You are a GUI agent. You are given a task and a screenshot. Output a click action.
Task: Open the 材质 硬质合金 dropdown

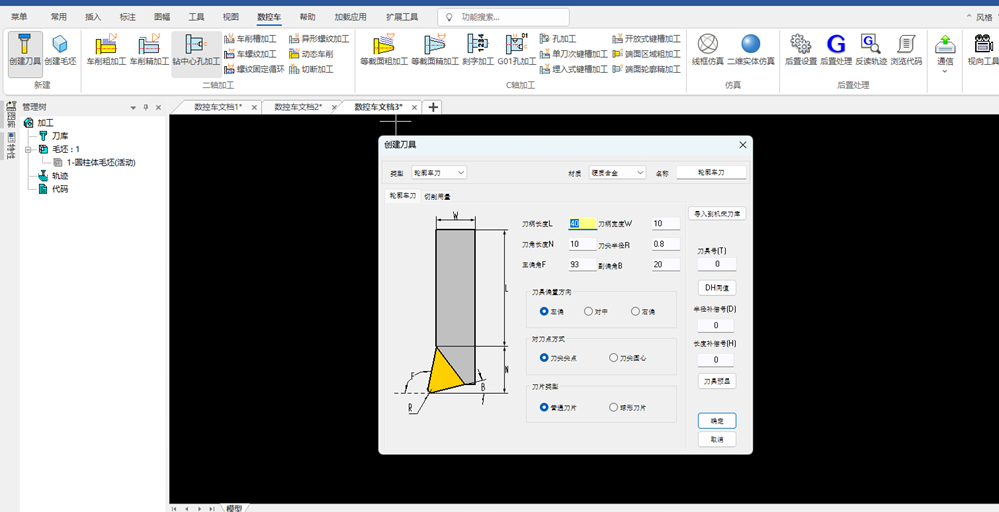click(617, 173)
